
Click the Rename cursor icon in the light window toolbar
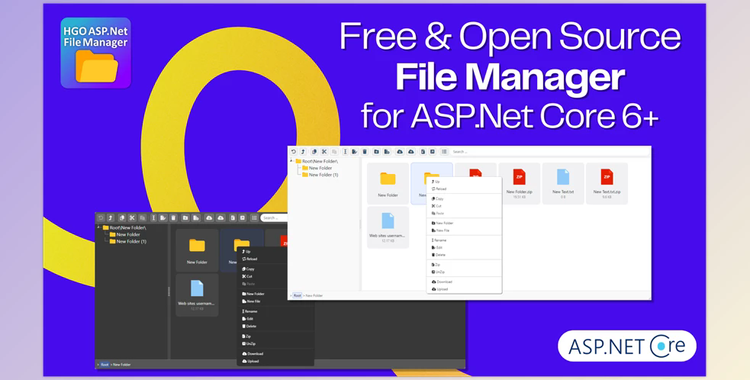(345, 152)
